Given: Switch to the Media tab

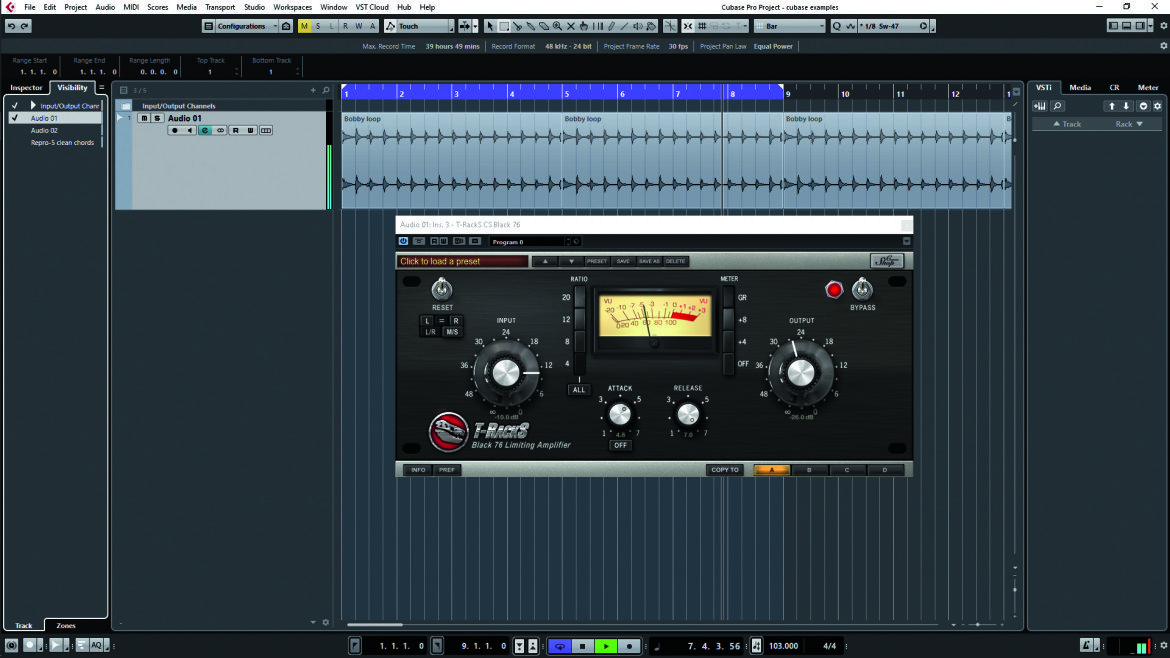Looking at the screenshot, I should tap(1080, 87).
